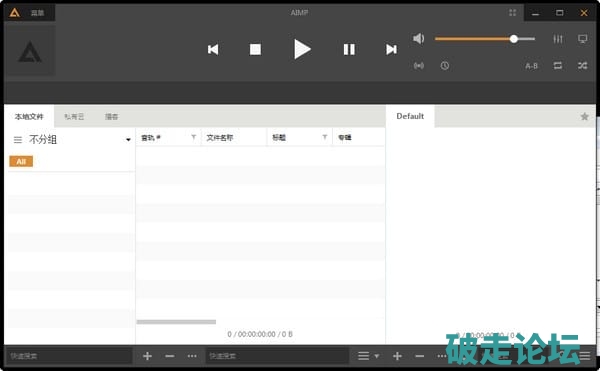Open library more options ellipsis button

[x=192, y=356]
